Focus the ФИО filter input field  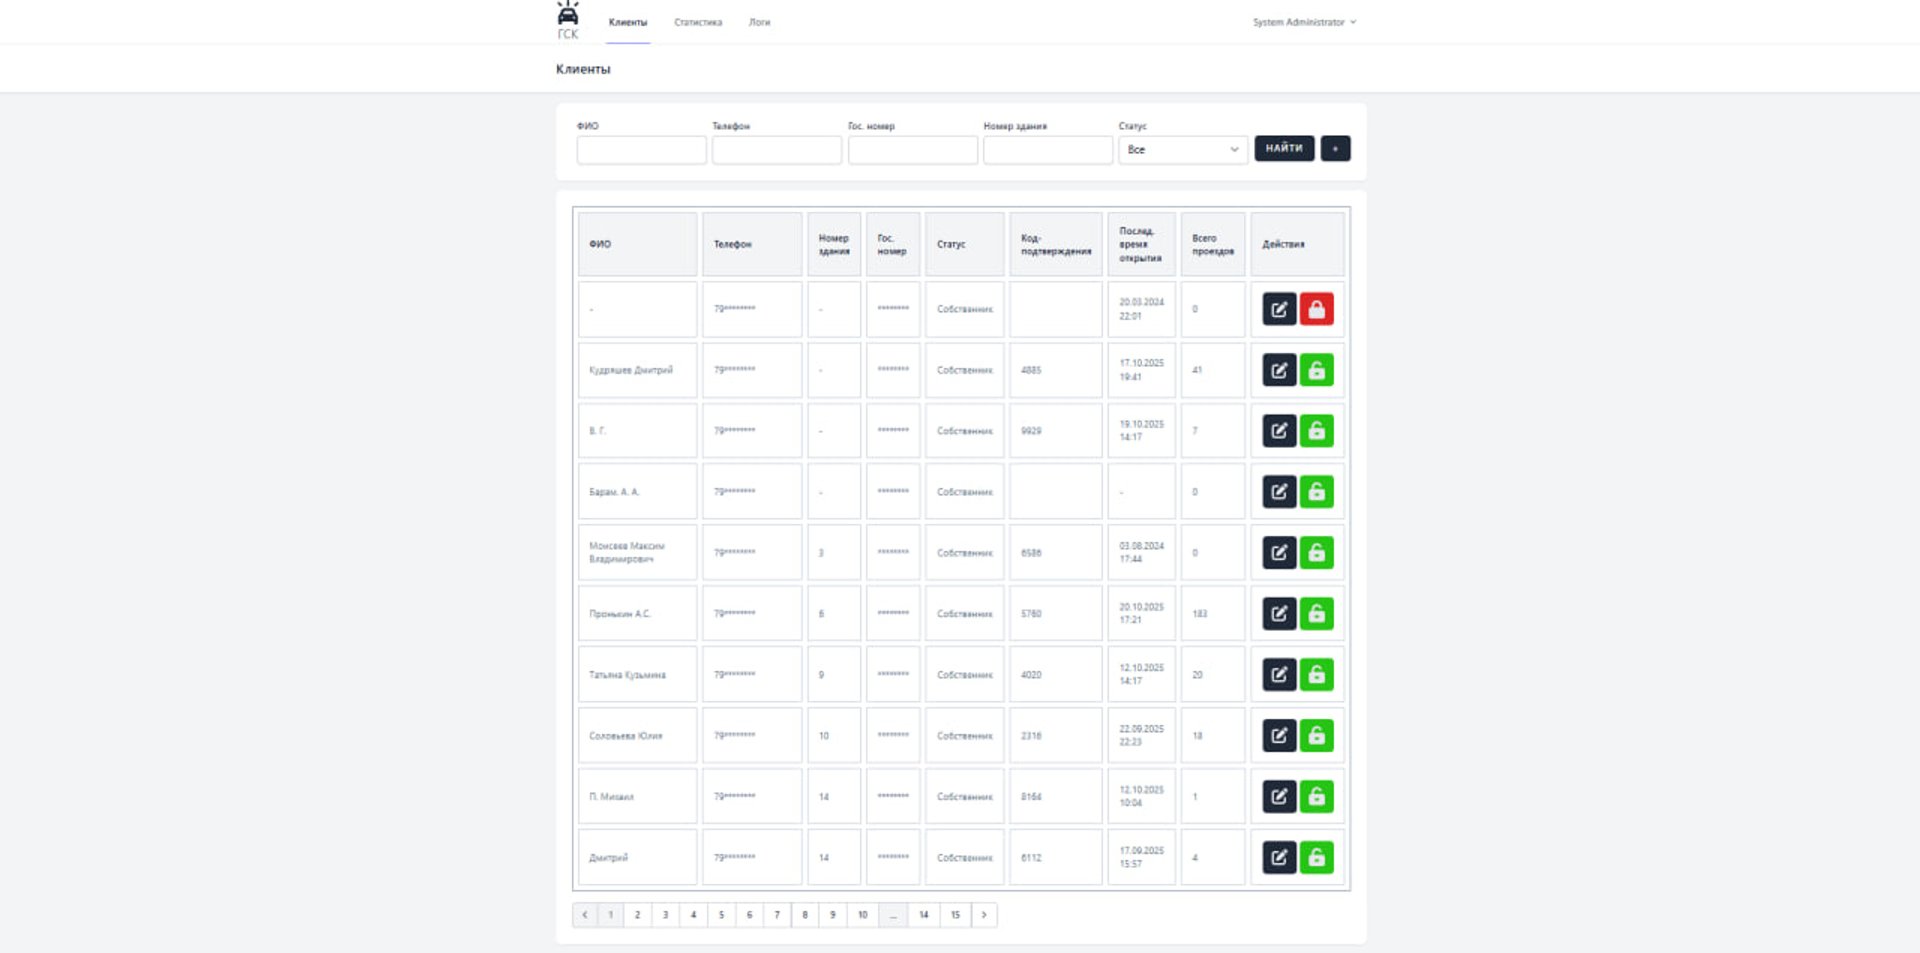point(641,150)
